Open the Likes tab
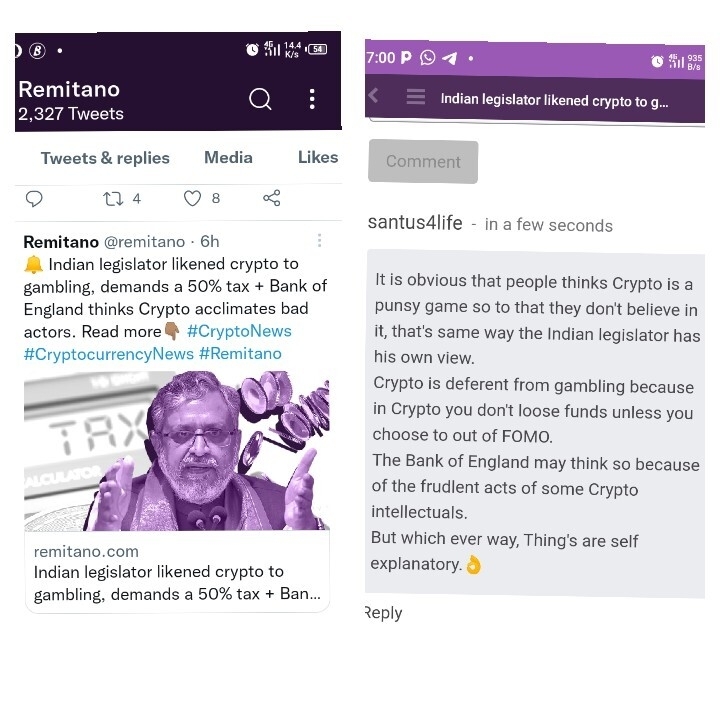This screenshot has width=720, height=720. pos(318,157)
